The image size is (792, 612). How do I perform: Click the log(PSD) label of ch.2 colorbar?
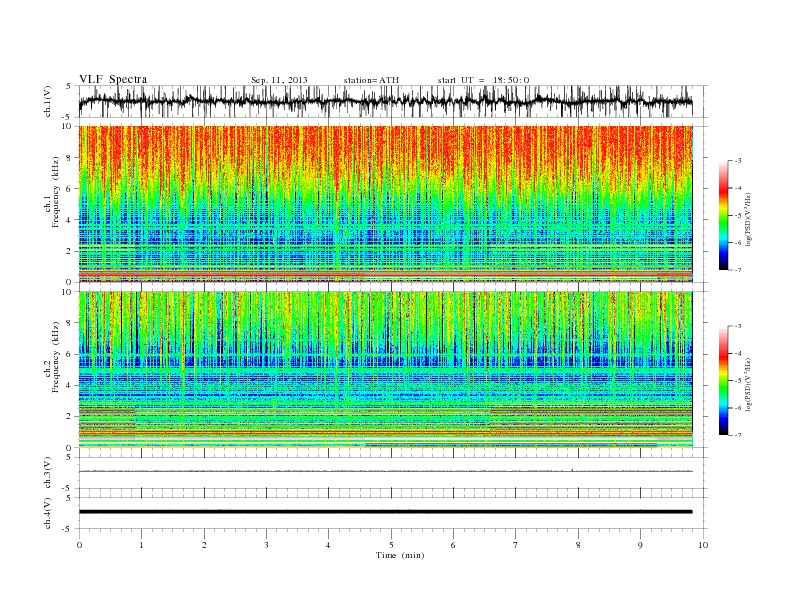(x=748, y=383)
